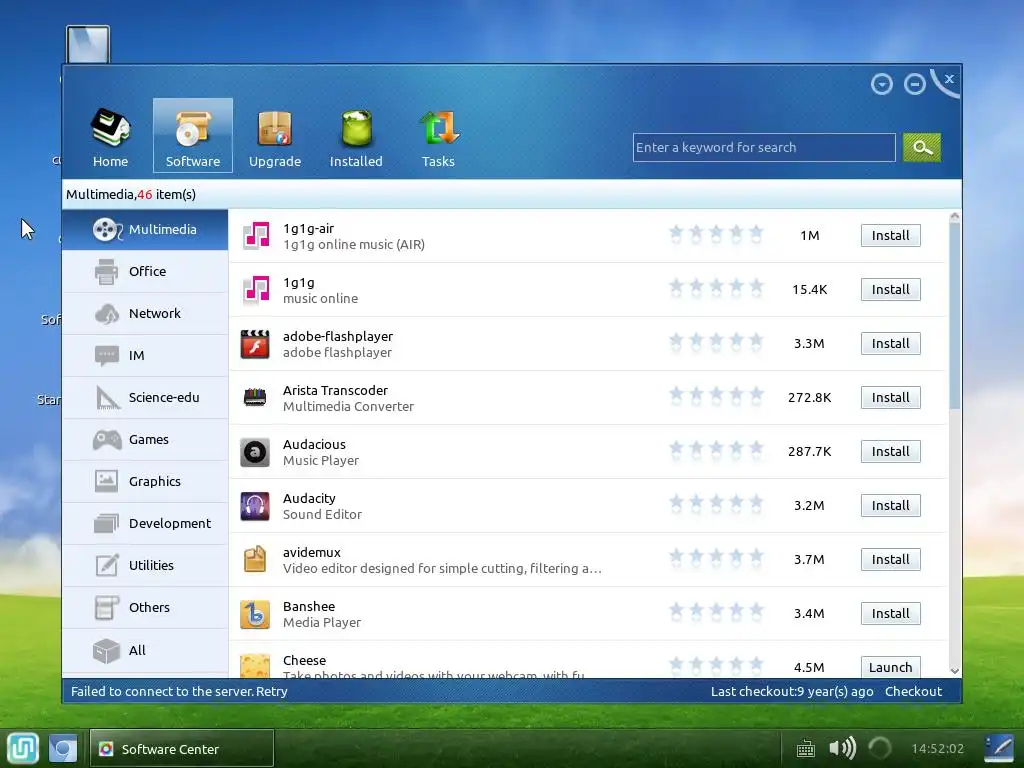Click the Arista Transcoder title text
This screenshot has width=1024, height=768.
[335, 390]
